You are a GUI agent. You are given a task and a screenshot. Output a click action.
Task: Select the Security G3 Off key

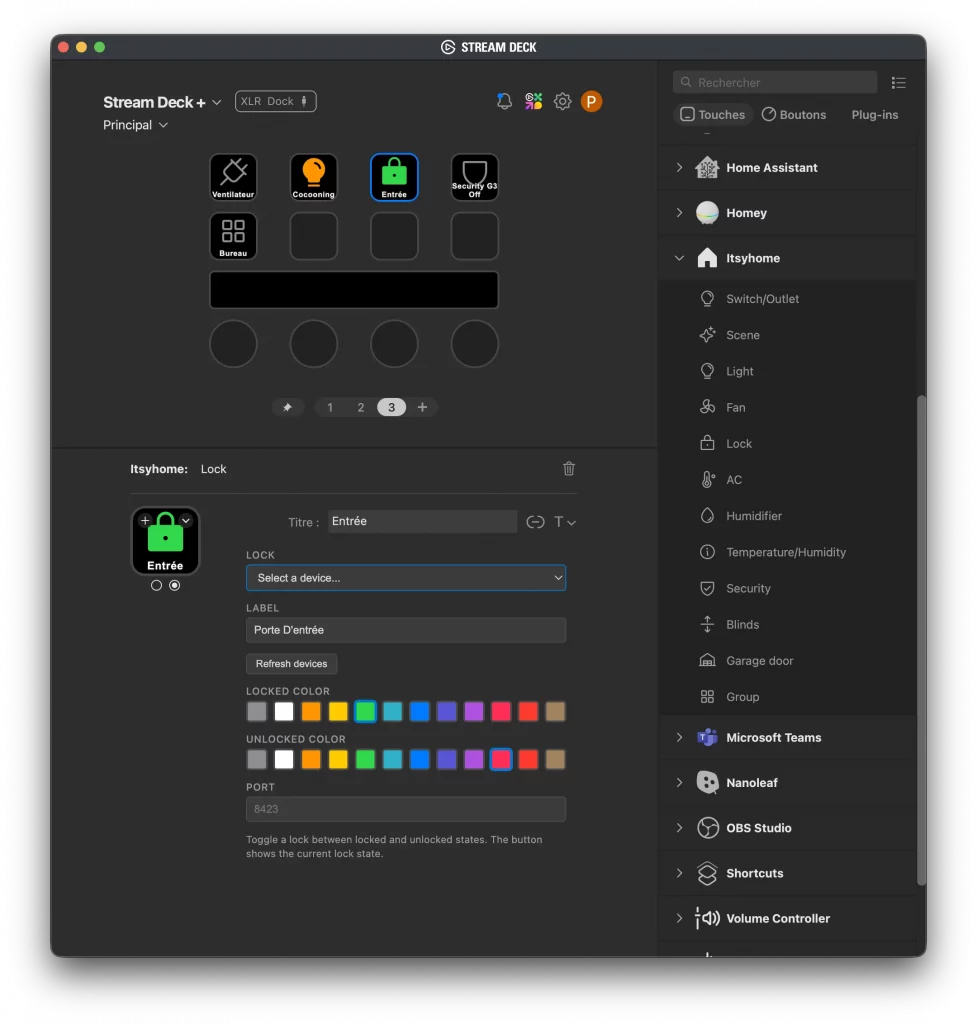(474, 177)
